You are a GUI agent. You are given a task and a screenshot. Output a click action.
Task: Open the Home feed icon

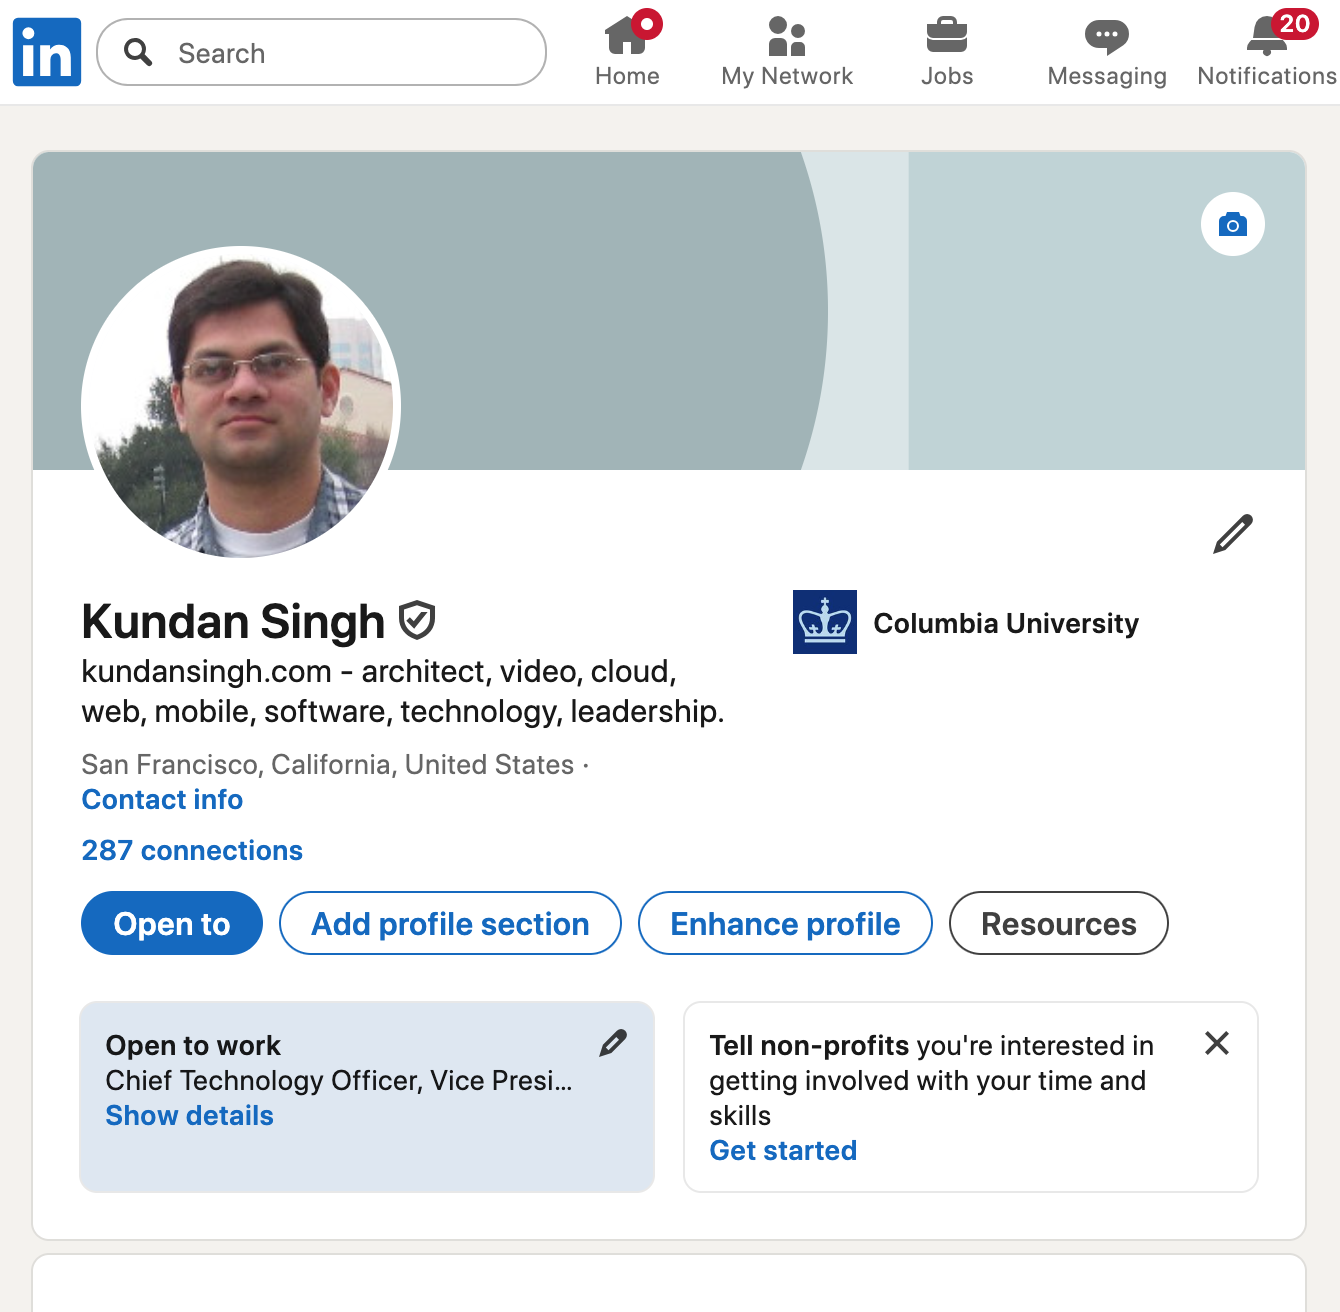click(627, 38)
